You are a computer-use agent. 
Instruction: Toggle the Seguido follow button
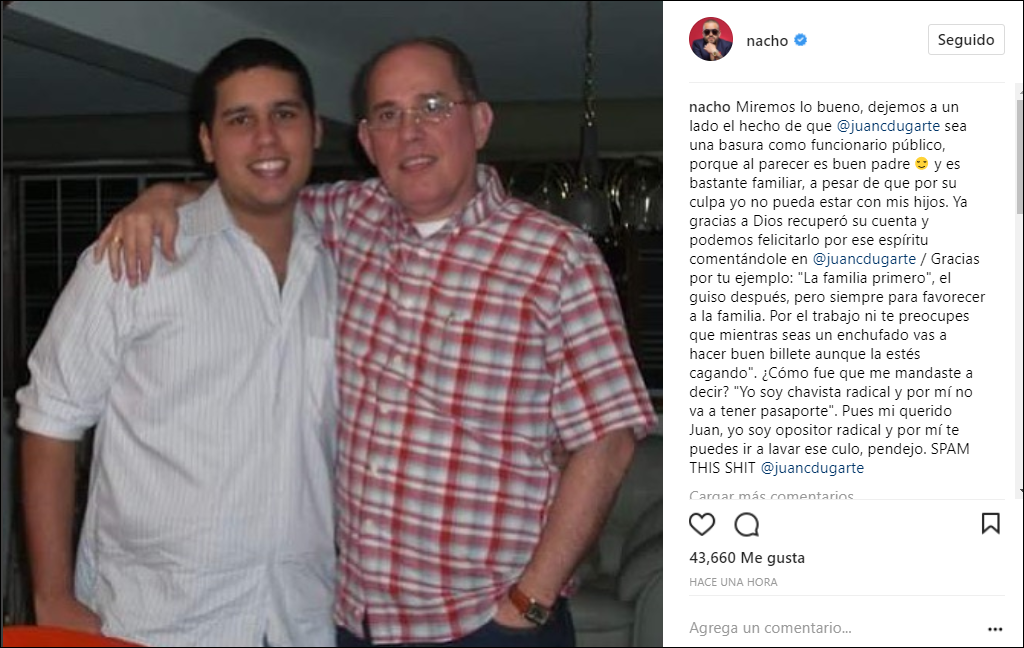pos(966,40)
